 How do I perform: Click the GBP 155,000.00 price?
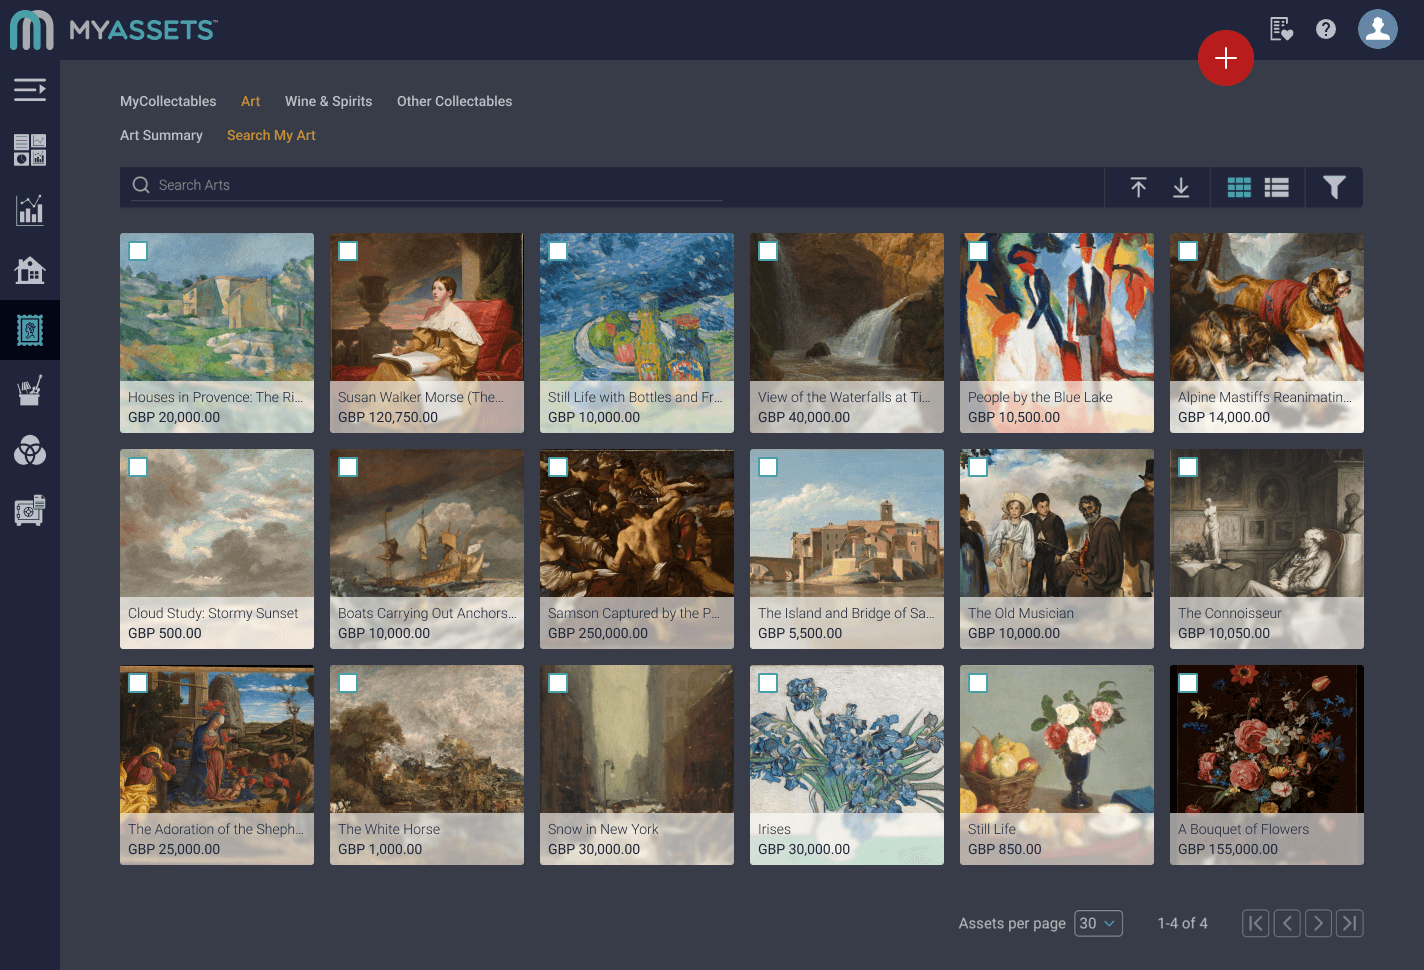pyautogui.click(x=1228, y=849)
